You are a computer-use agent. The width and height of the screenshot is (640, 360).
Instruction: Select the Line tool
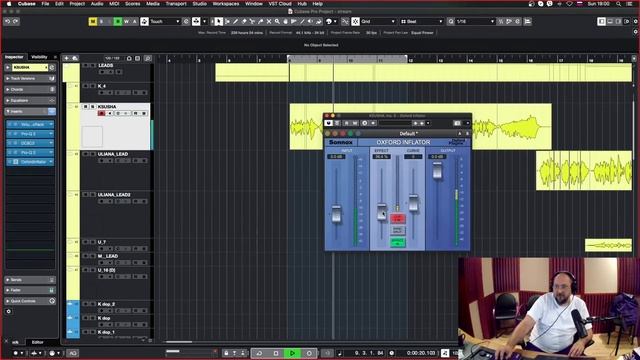pos(302,21)
